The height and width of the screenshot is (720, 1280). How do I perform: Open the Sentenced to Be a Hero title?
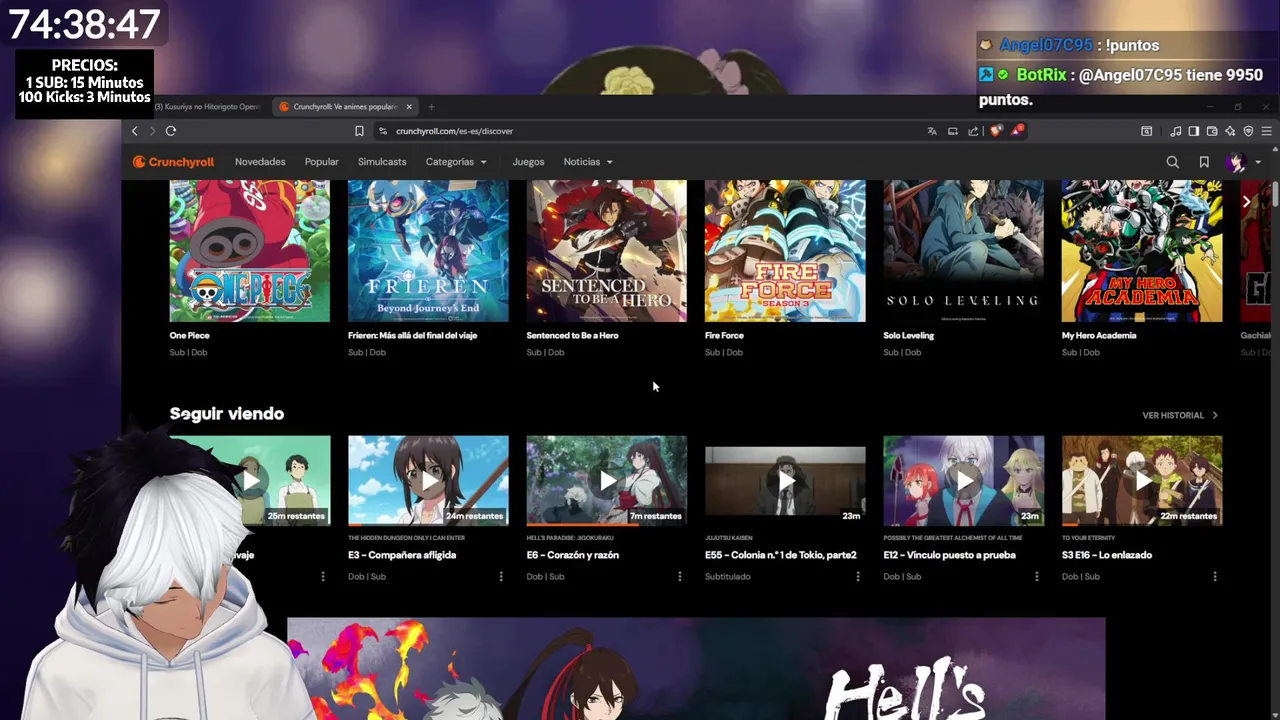click(572, 336)
